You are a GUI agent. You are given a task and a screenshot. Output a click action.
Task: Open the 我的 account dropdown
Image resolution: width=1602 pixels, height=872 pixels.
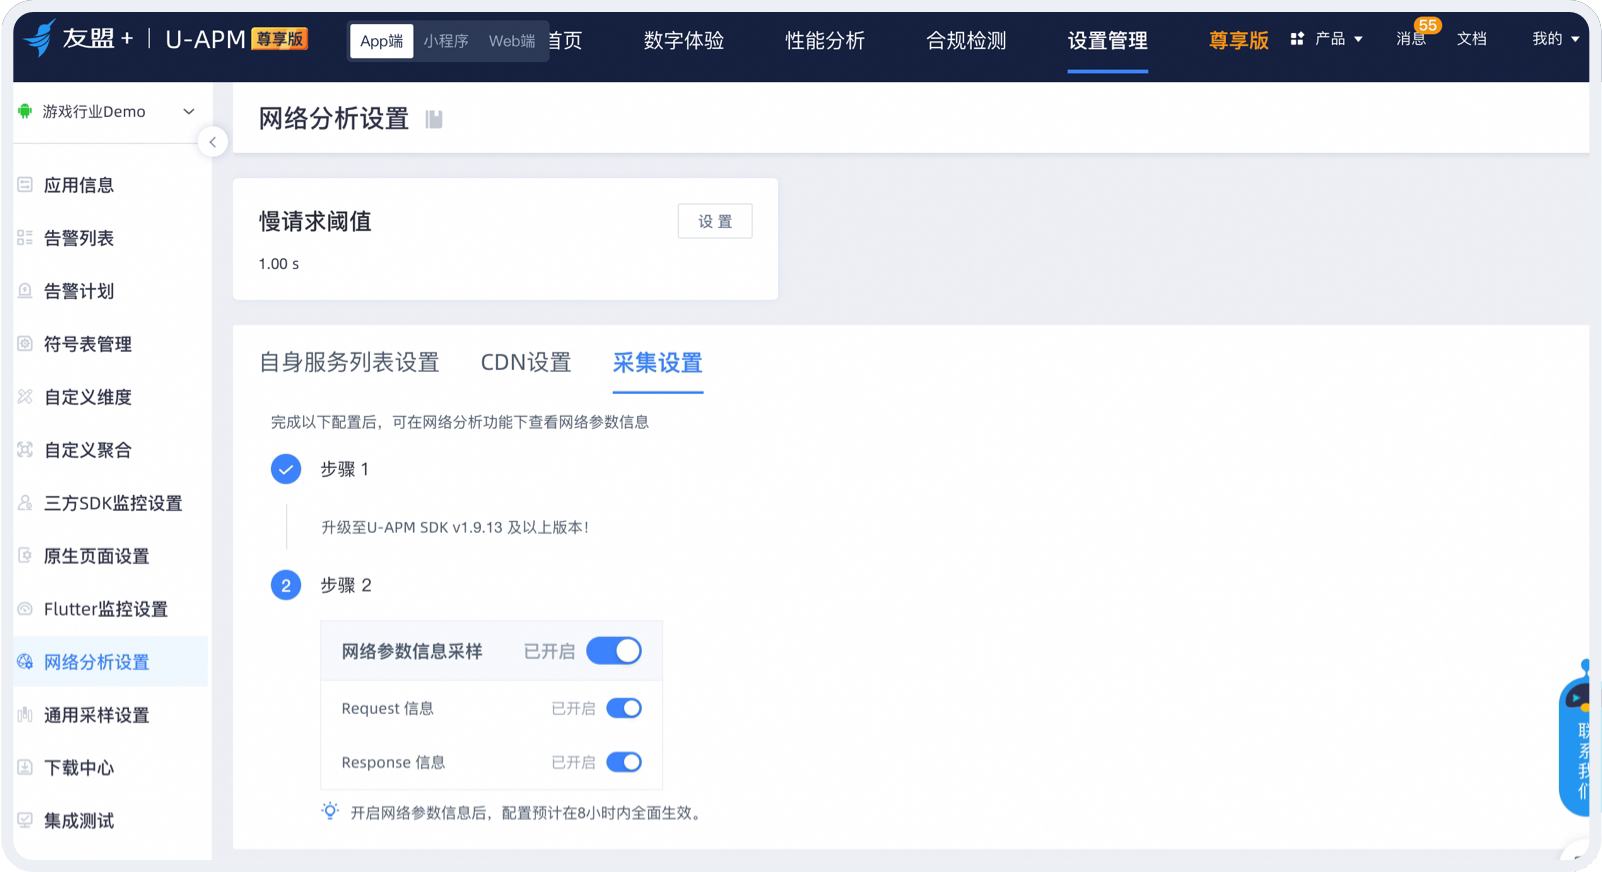click(1556, 39)
